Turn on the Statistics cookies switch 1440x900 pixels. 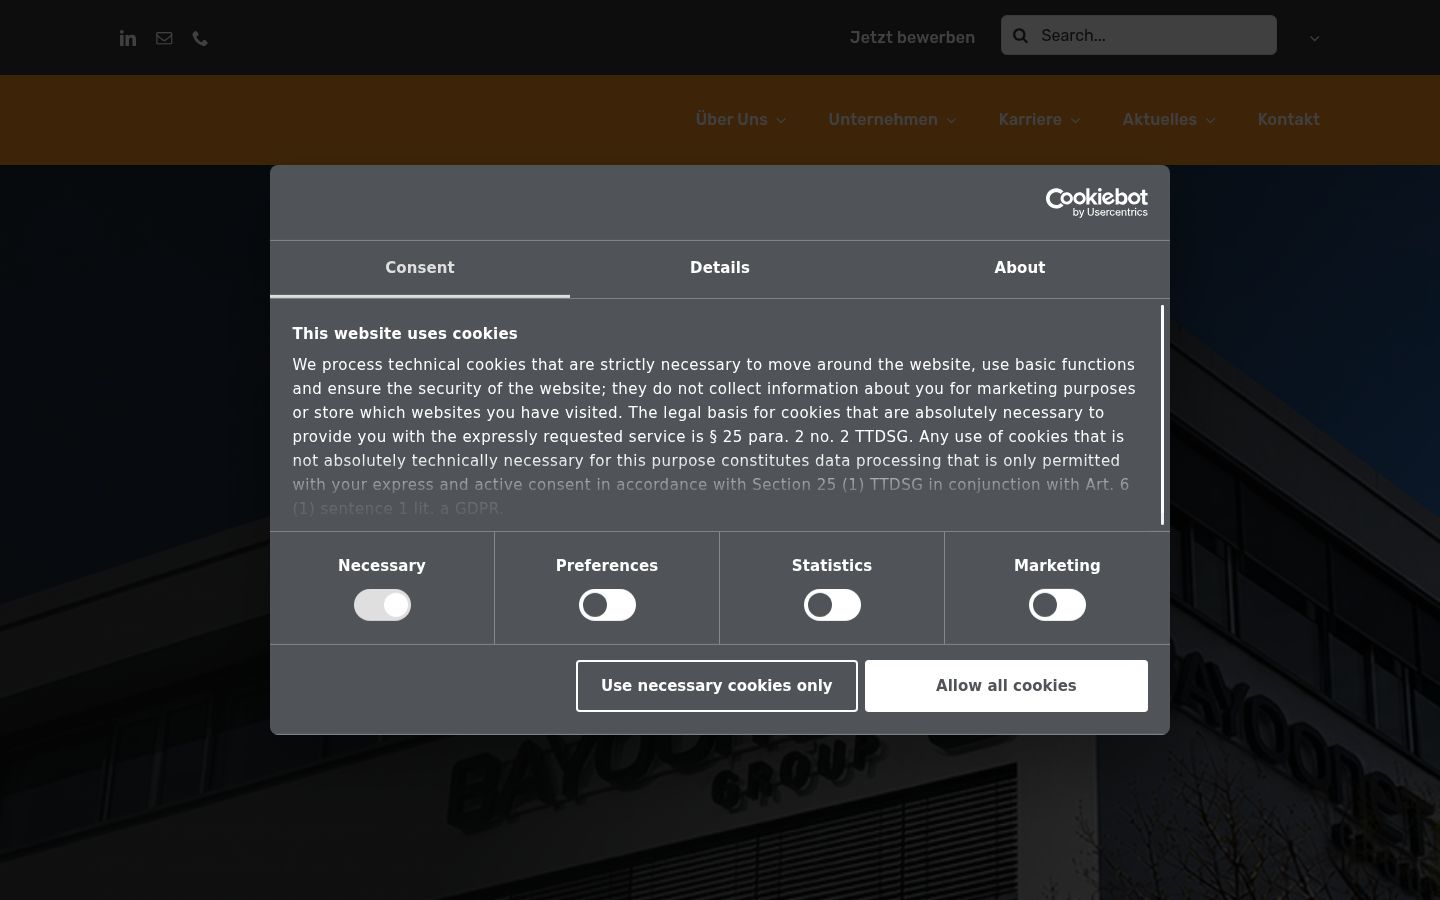click(x=832, y=605)
